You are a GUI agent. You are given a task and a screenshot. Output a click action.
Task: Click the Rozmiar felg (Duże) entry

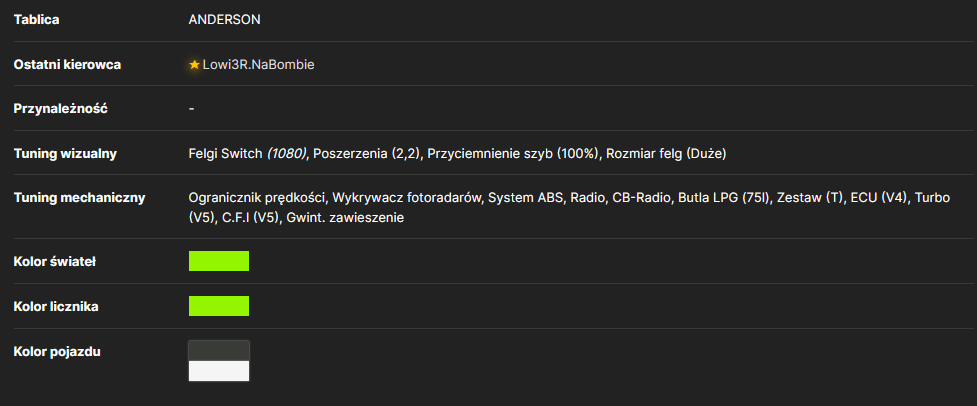664,154
